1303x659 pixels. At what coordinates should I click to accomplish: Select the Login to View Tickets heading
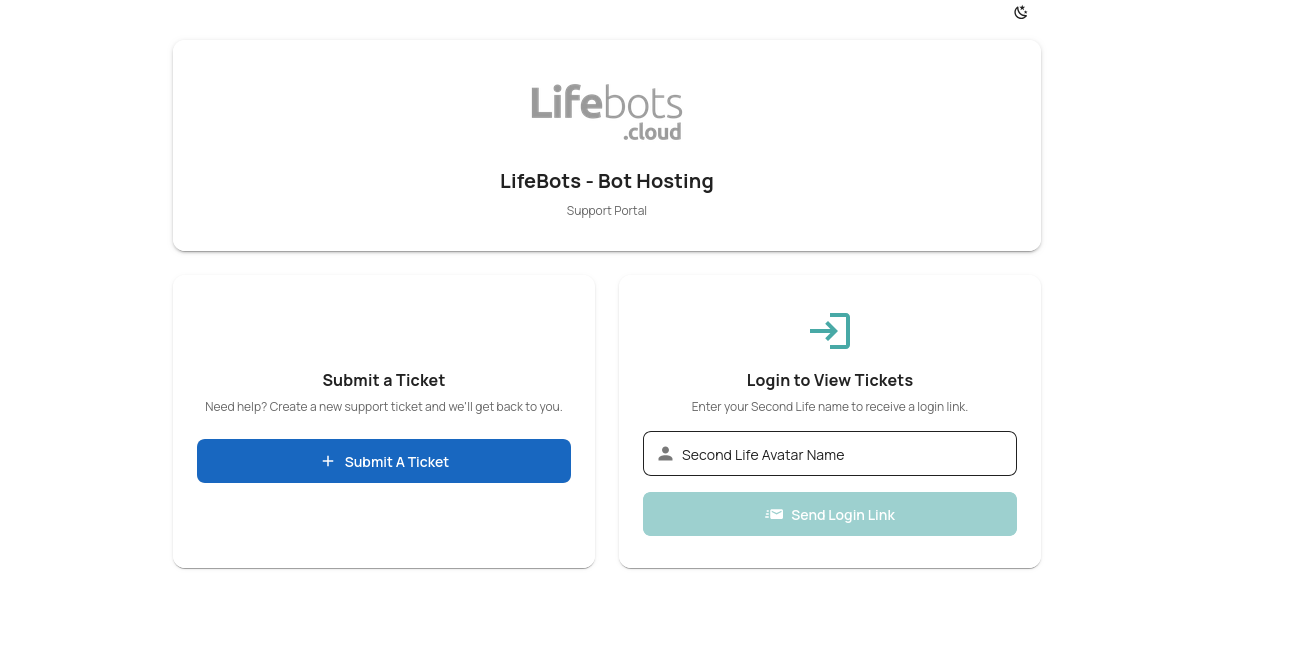coord(829,380)
